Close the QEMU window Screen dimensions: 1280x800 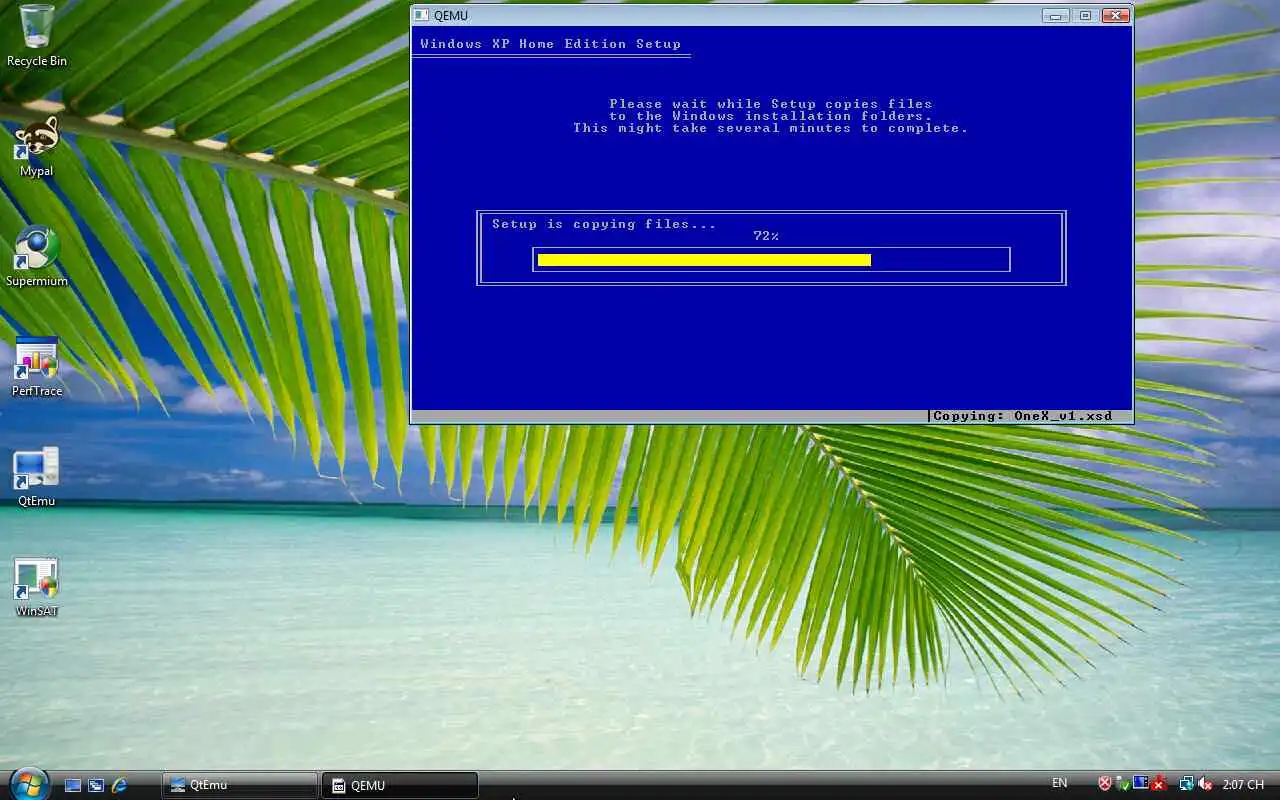pyautogui.click(x=1115, y=15)
